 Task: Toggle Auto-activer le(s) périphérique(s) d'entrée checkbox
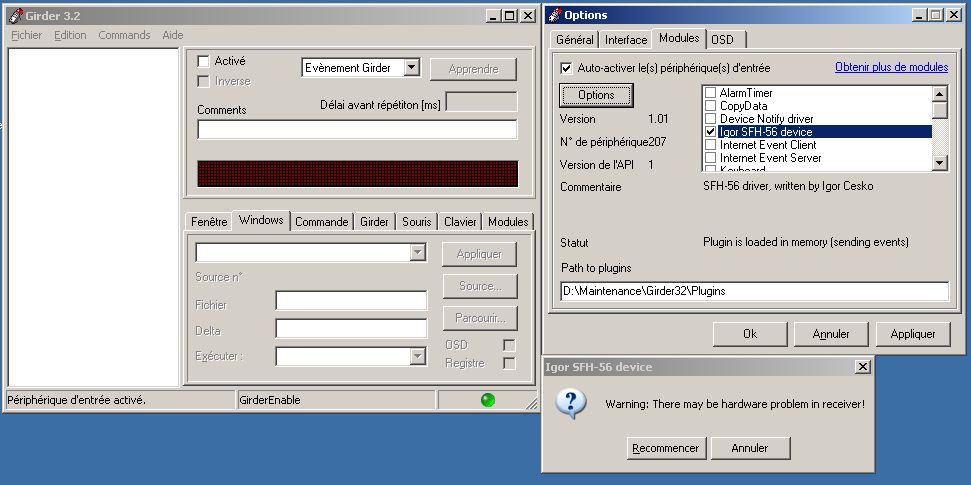(567, 68)
